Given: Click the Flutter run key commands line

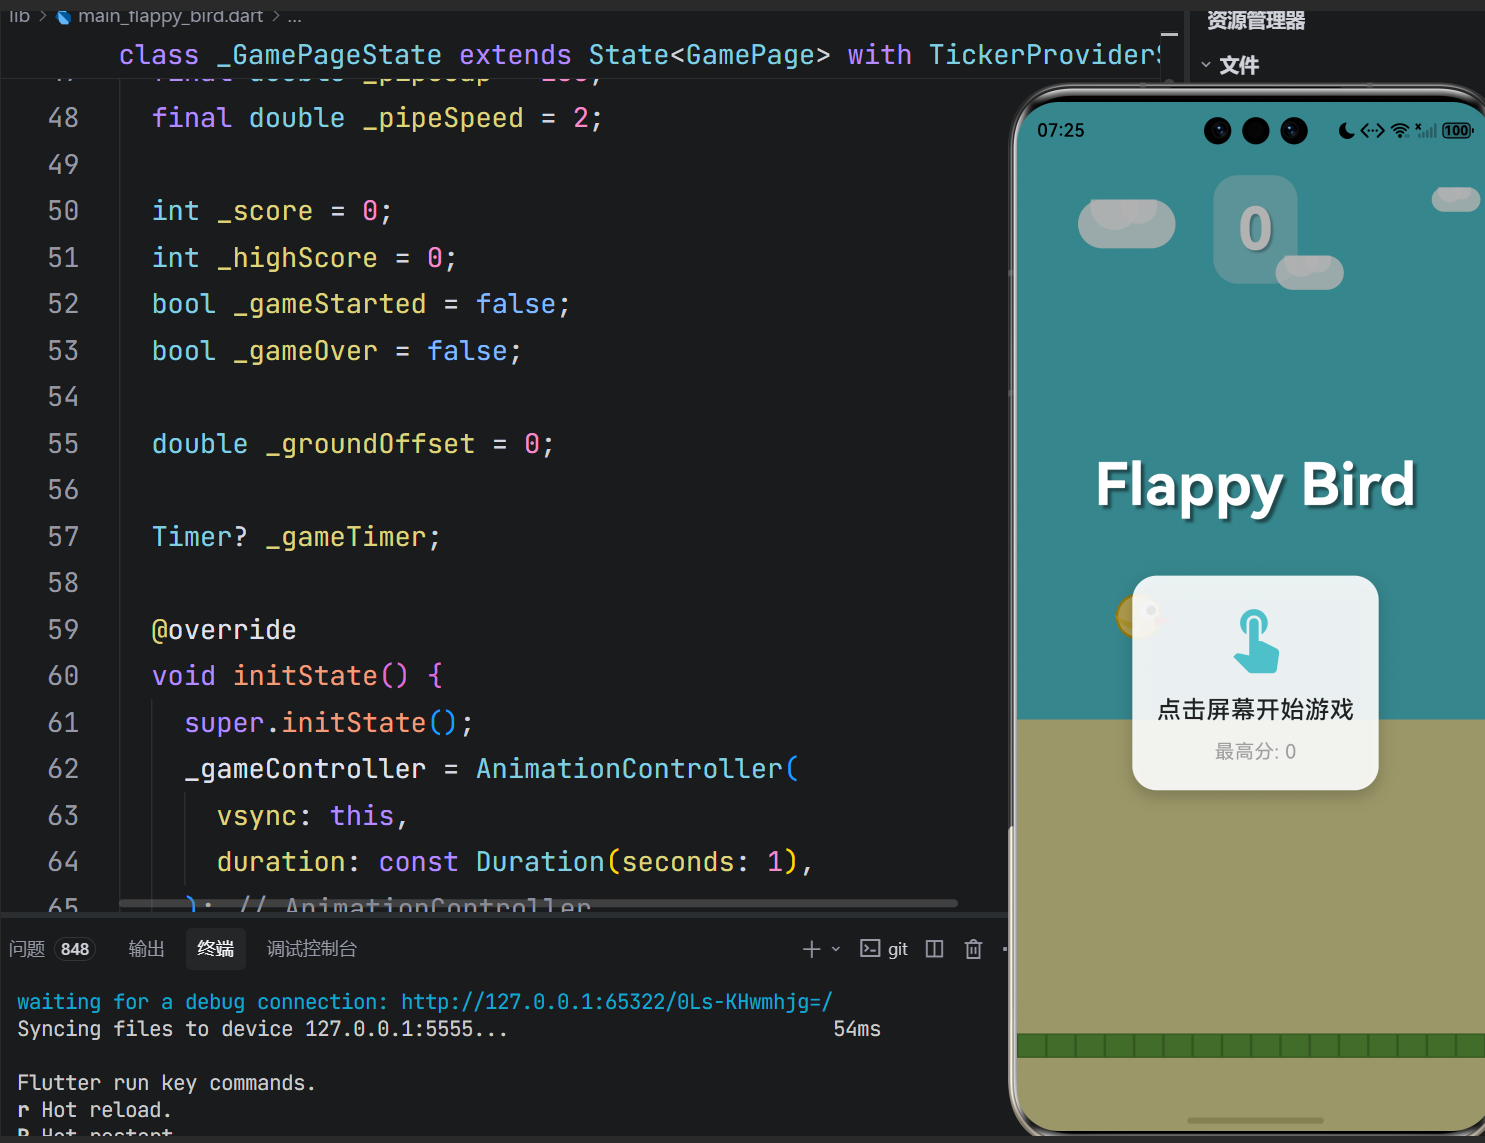Looking at the screenshot, I should [166, 1083].
